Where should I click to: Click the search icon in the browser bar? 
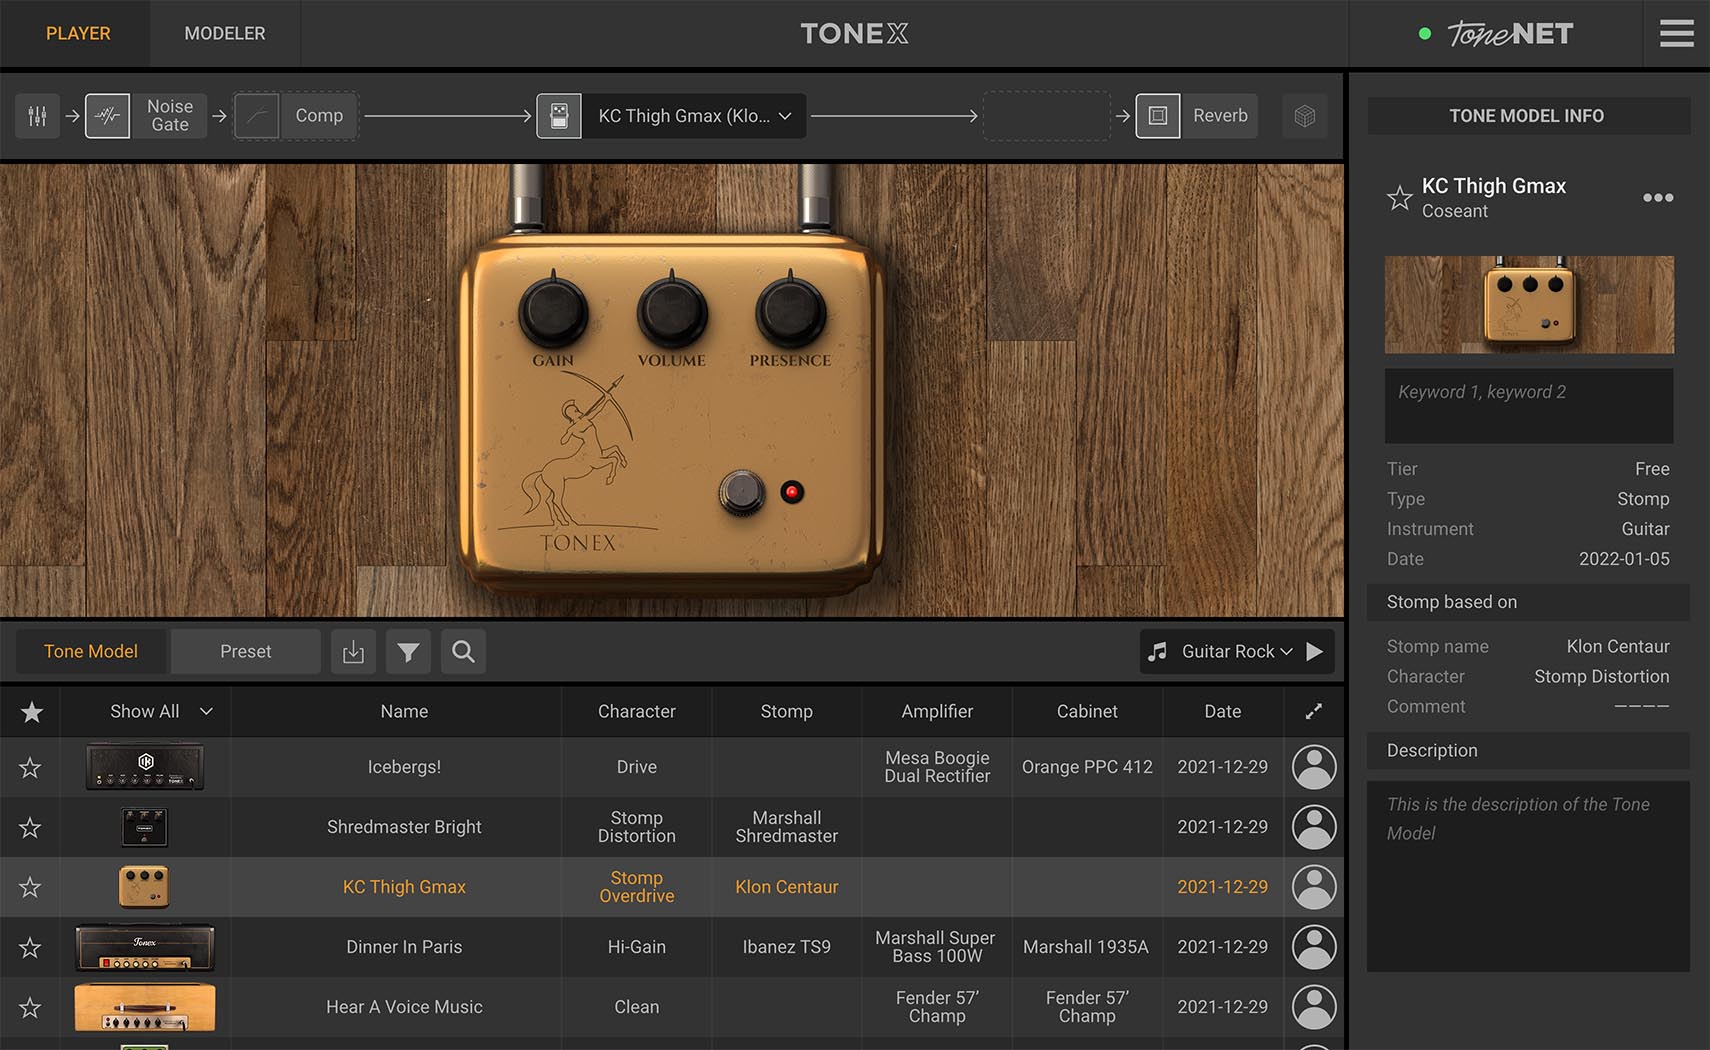pyautogui.click(x=463, y=651)
